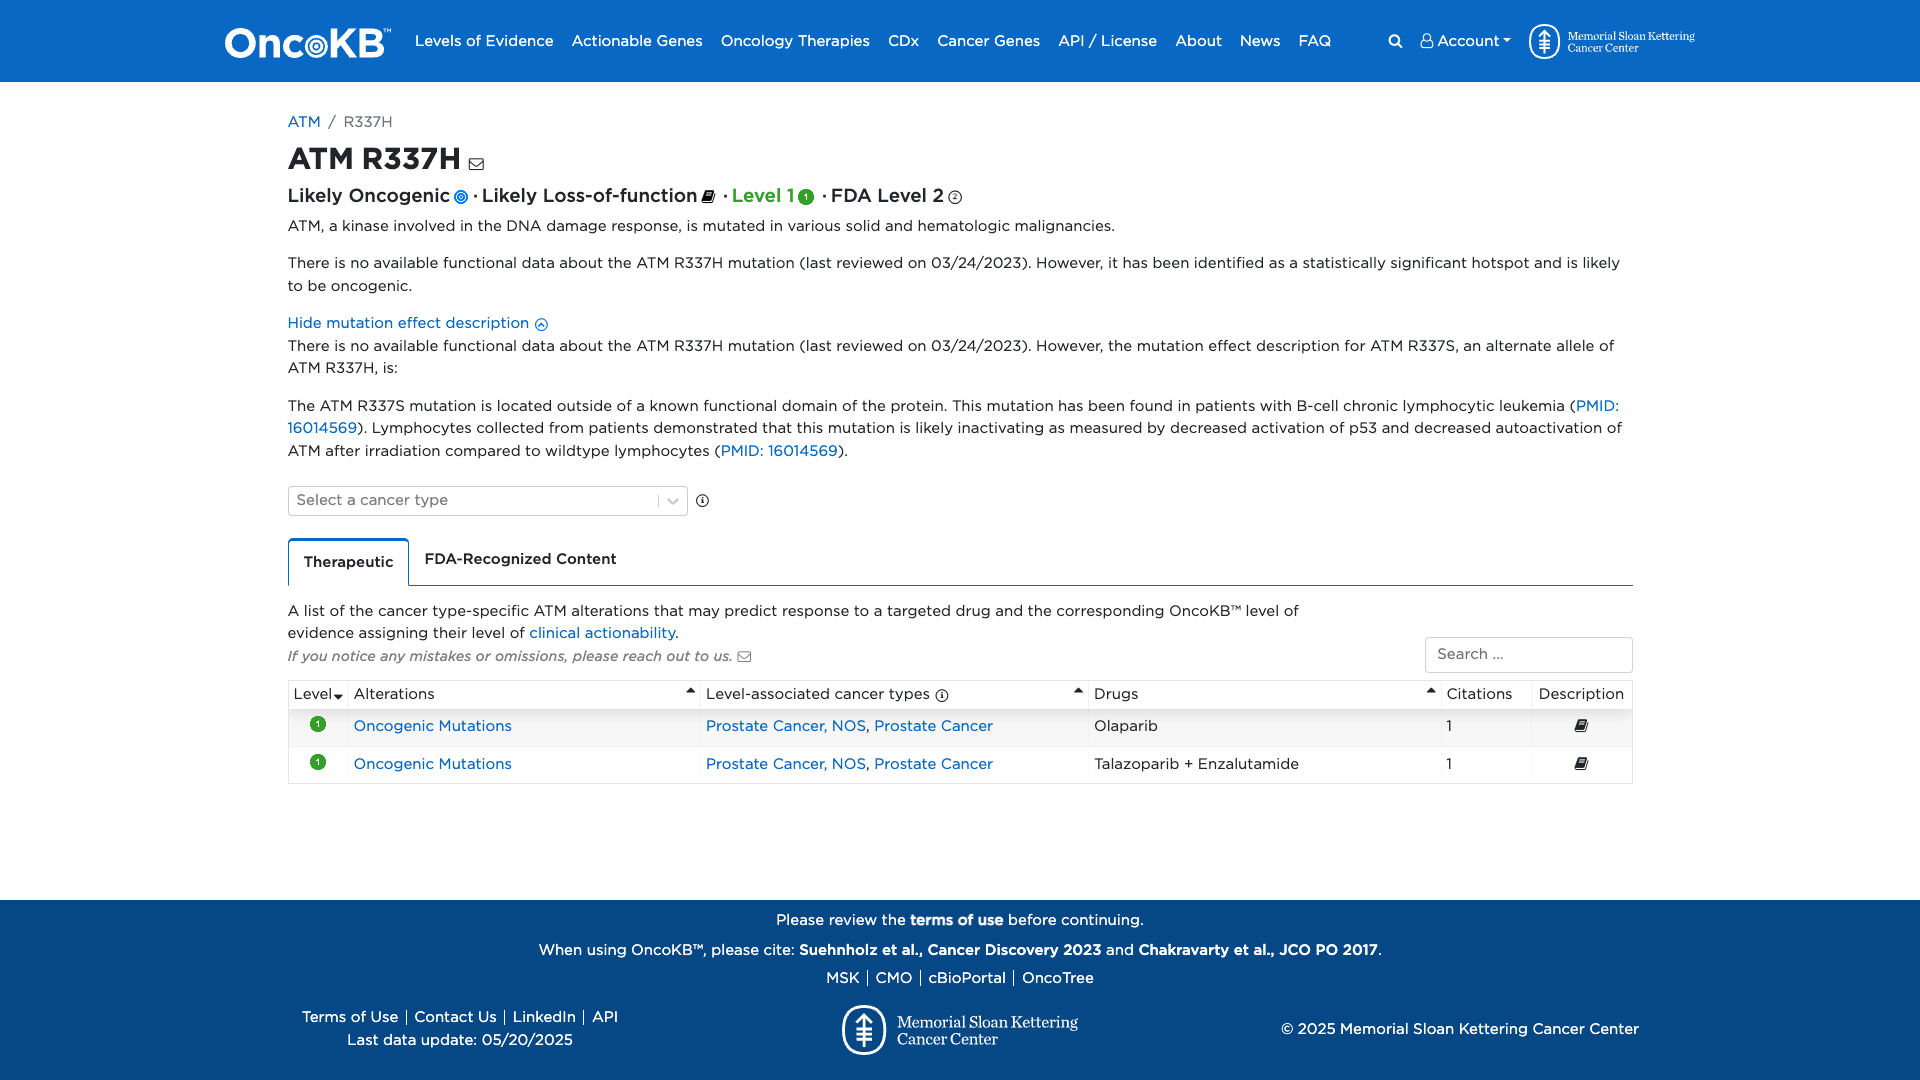This screenshot has height=1080, width=1920.
Task: Click the OncoKB logo
Action: [307, 43]
